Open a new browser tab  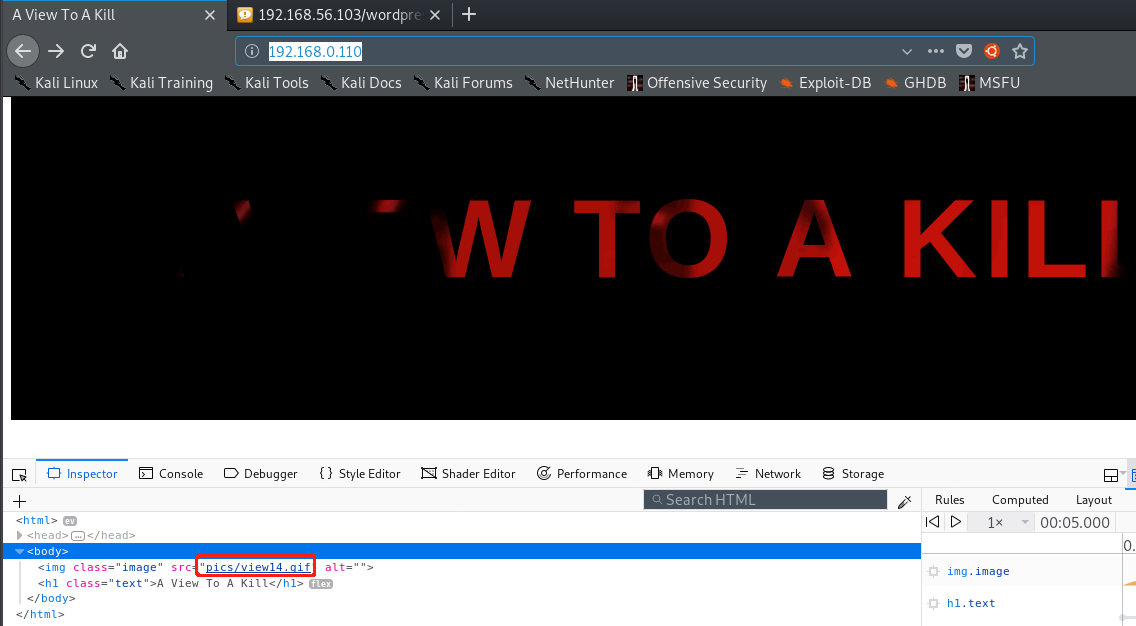[x=469, y=14]
